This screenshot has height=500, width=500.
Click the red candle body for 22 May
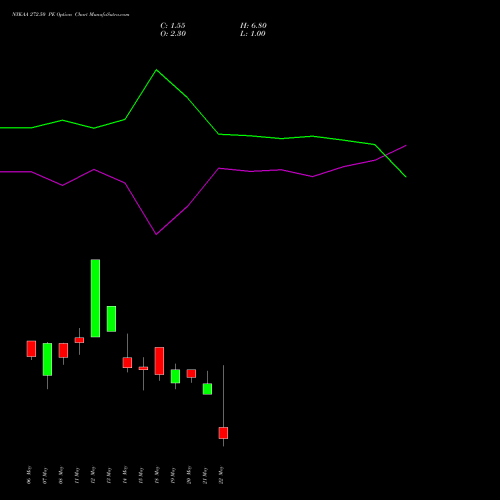223,433
